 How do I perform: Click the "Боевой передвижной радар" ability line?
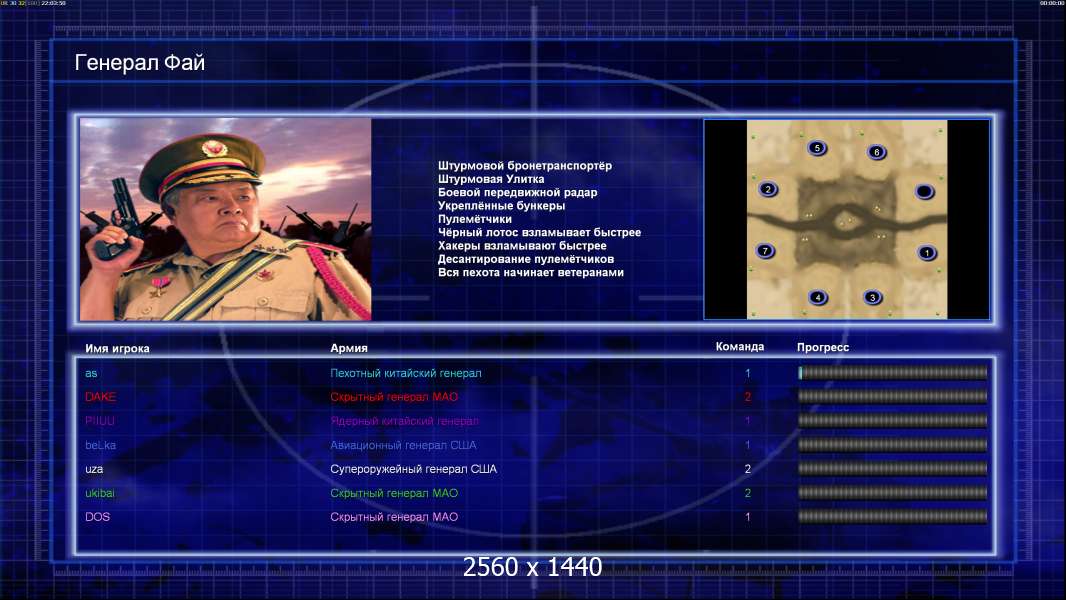pos(517,192)
